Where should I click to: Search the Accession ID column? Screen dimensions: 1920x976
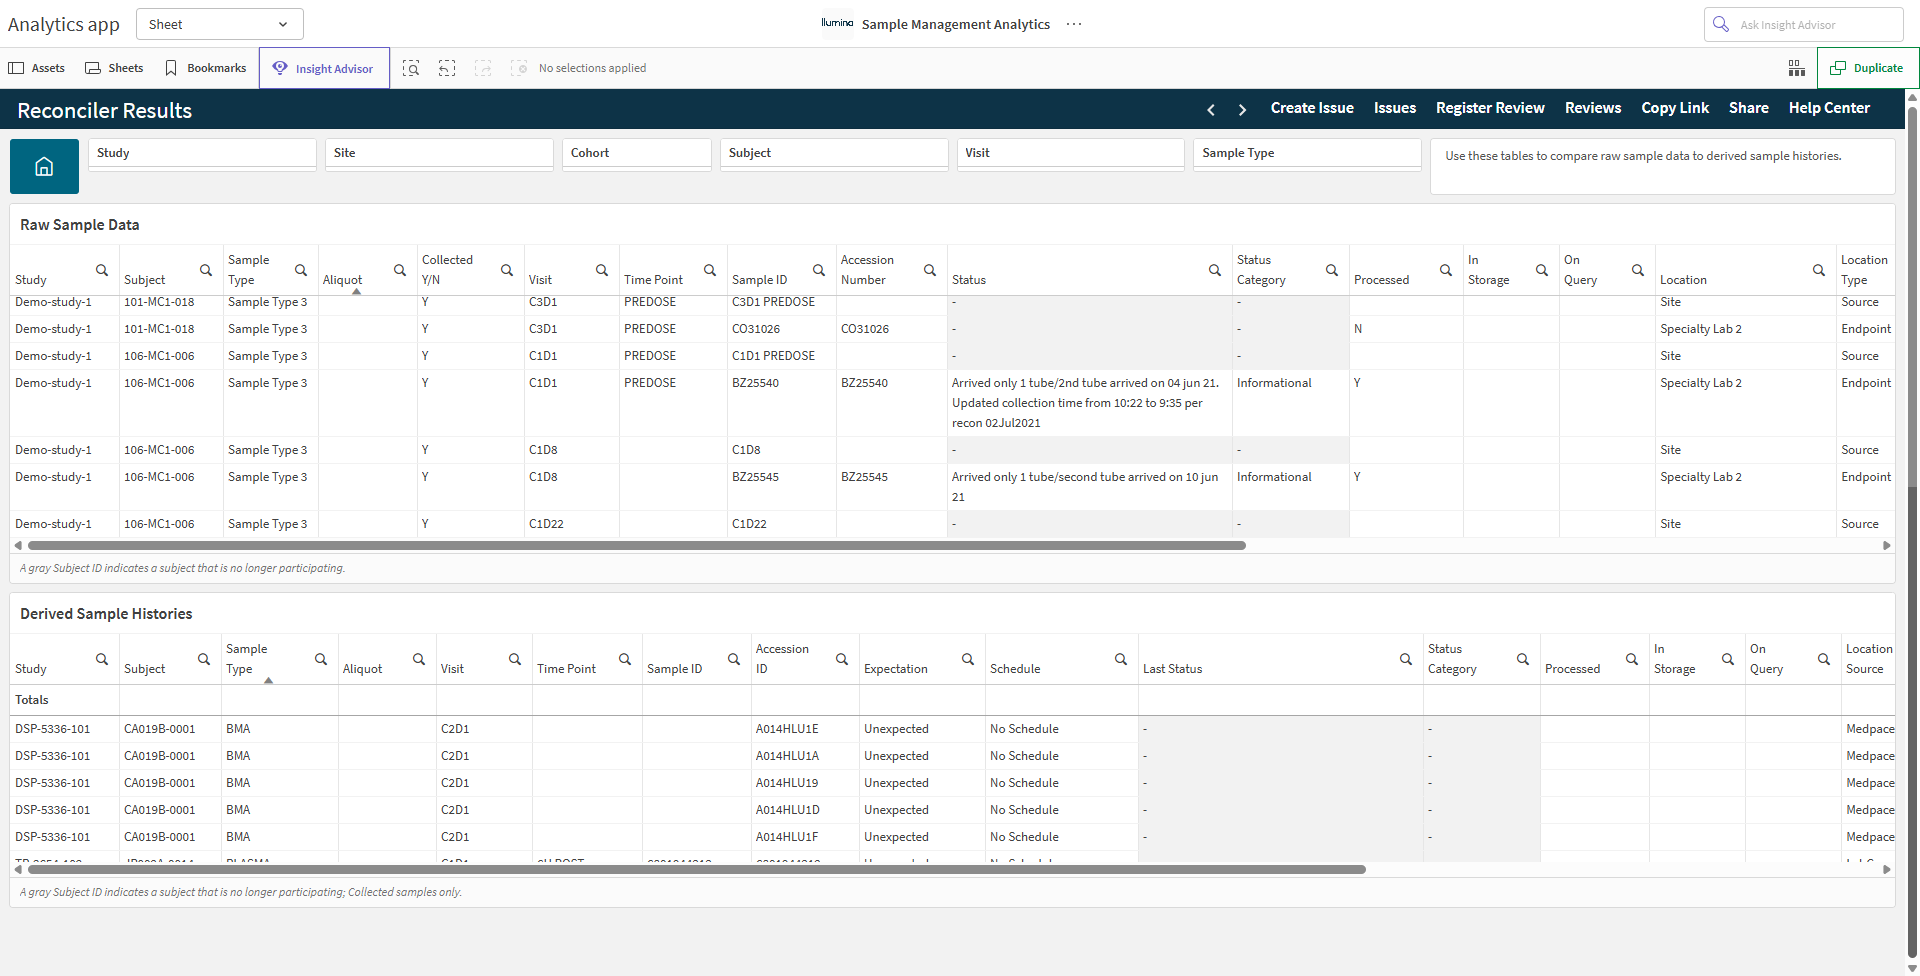(x=841, y=659)
